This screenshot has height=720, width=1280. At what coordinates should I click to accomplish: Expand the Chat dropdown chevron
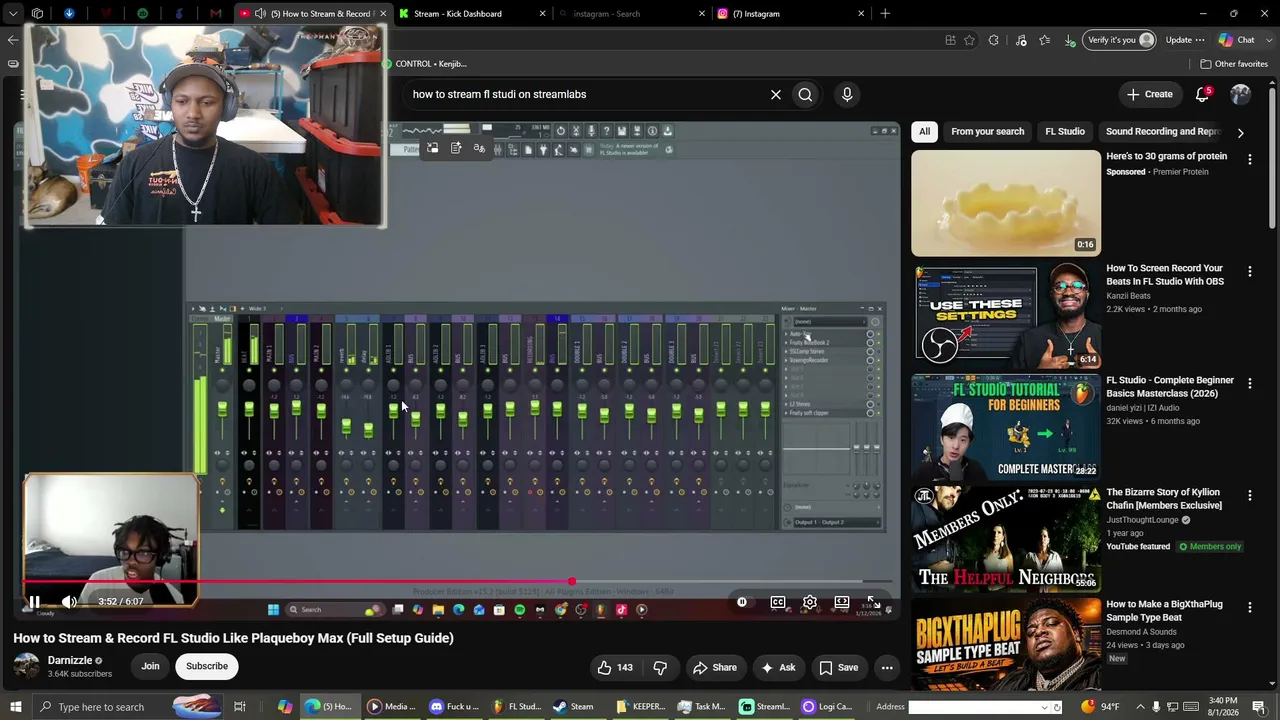pos(1268,40)
